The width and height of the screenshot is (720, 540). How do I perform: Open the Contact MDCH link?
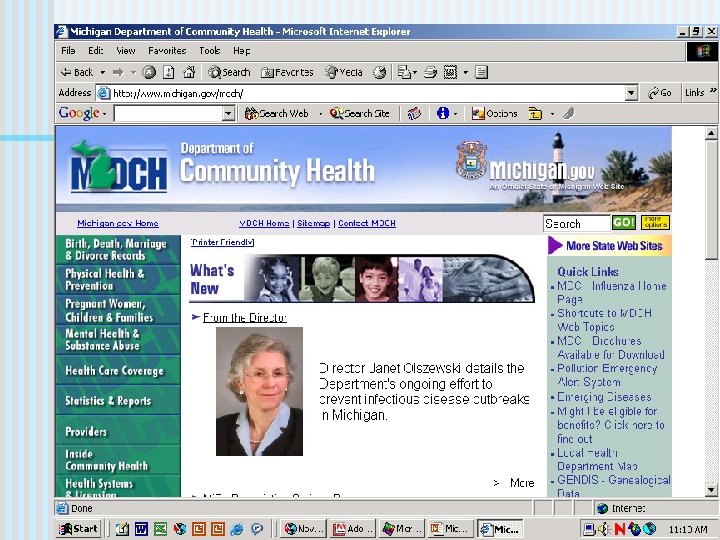(367, 223)
